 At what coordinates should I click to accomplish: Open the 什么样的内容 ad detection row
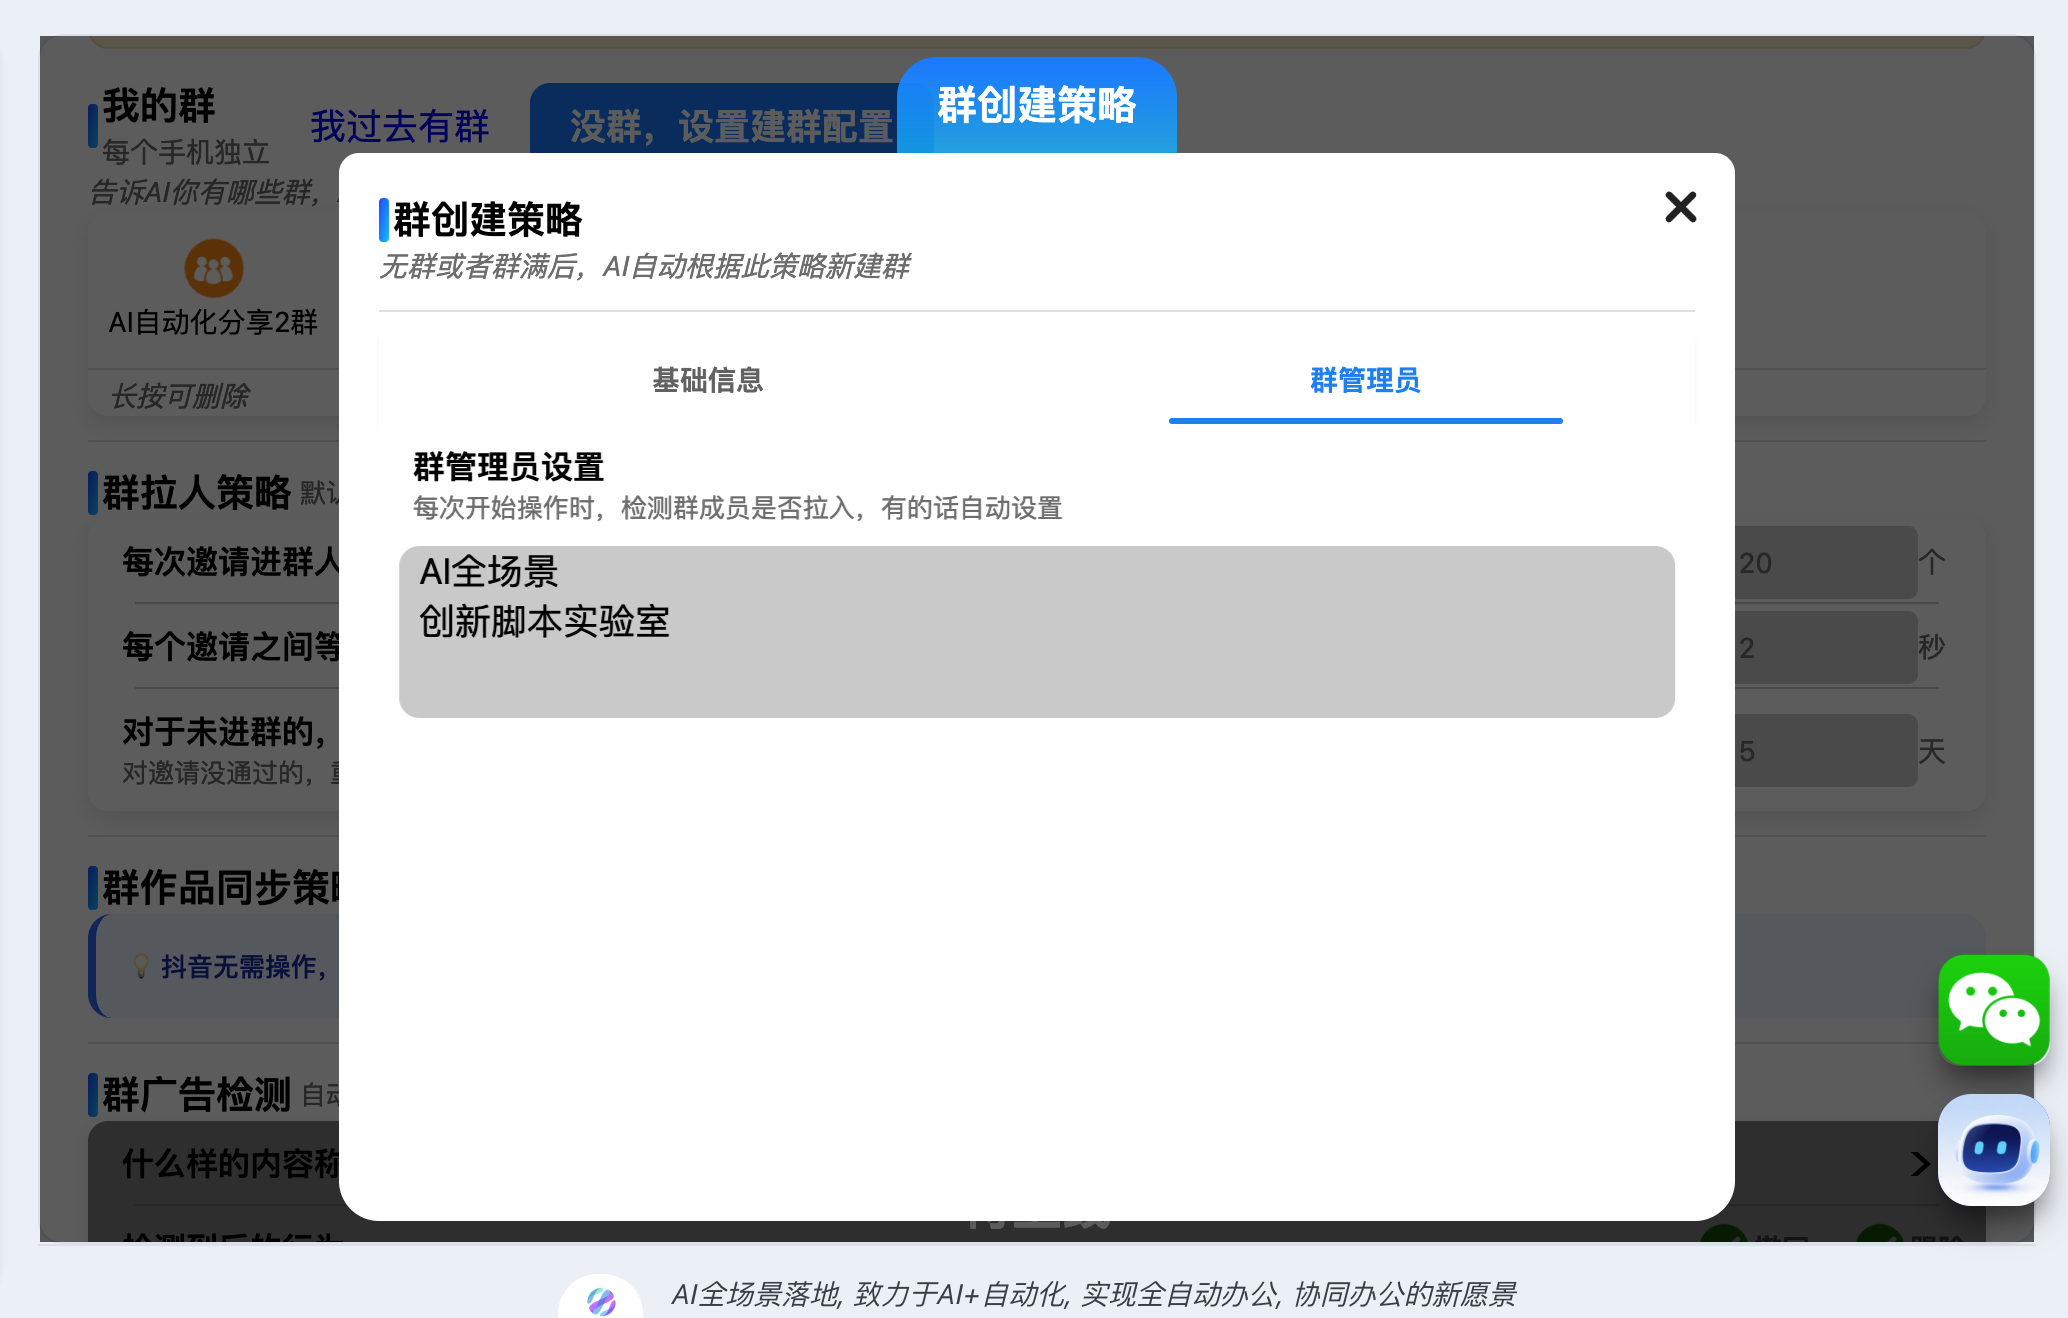pyautogui.click(x=230, y=1163)
